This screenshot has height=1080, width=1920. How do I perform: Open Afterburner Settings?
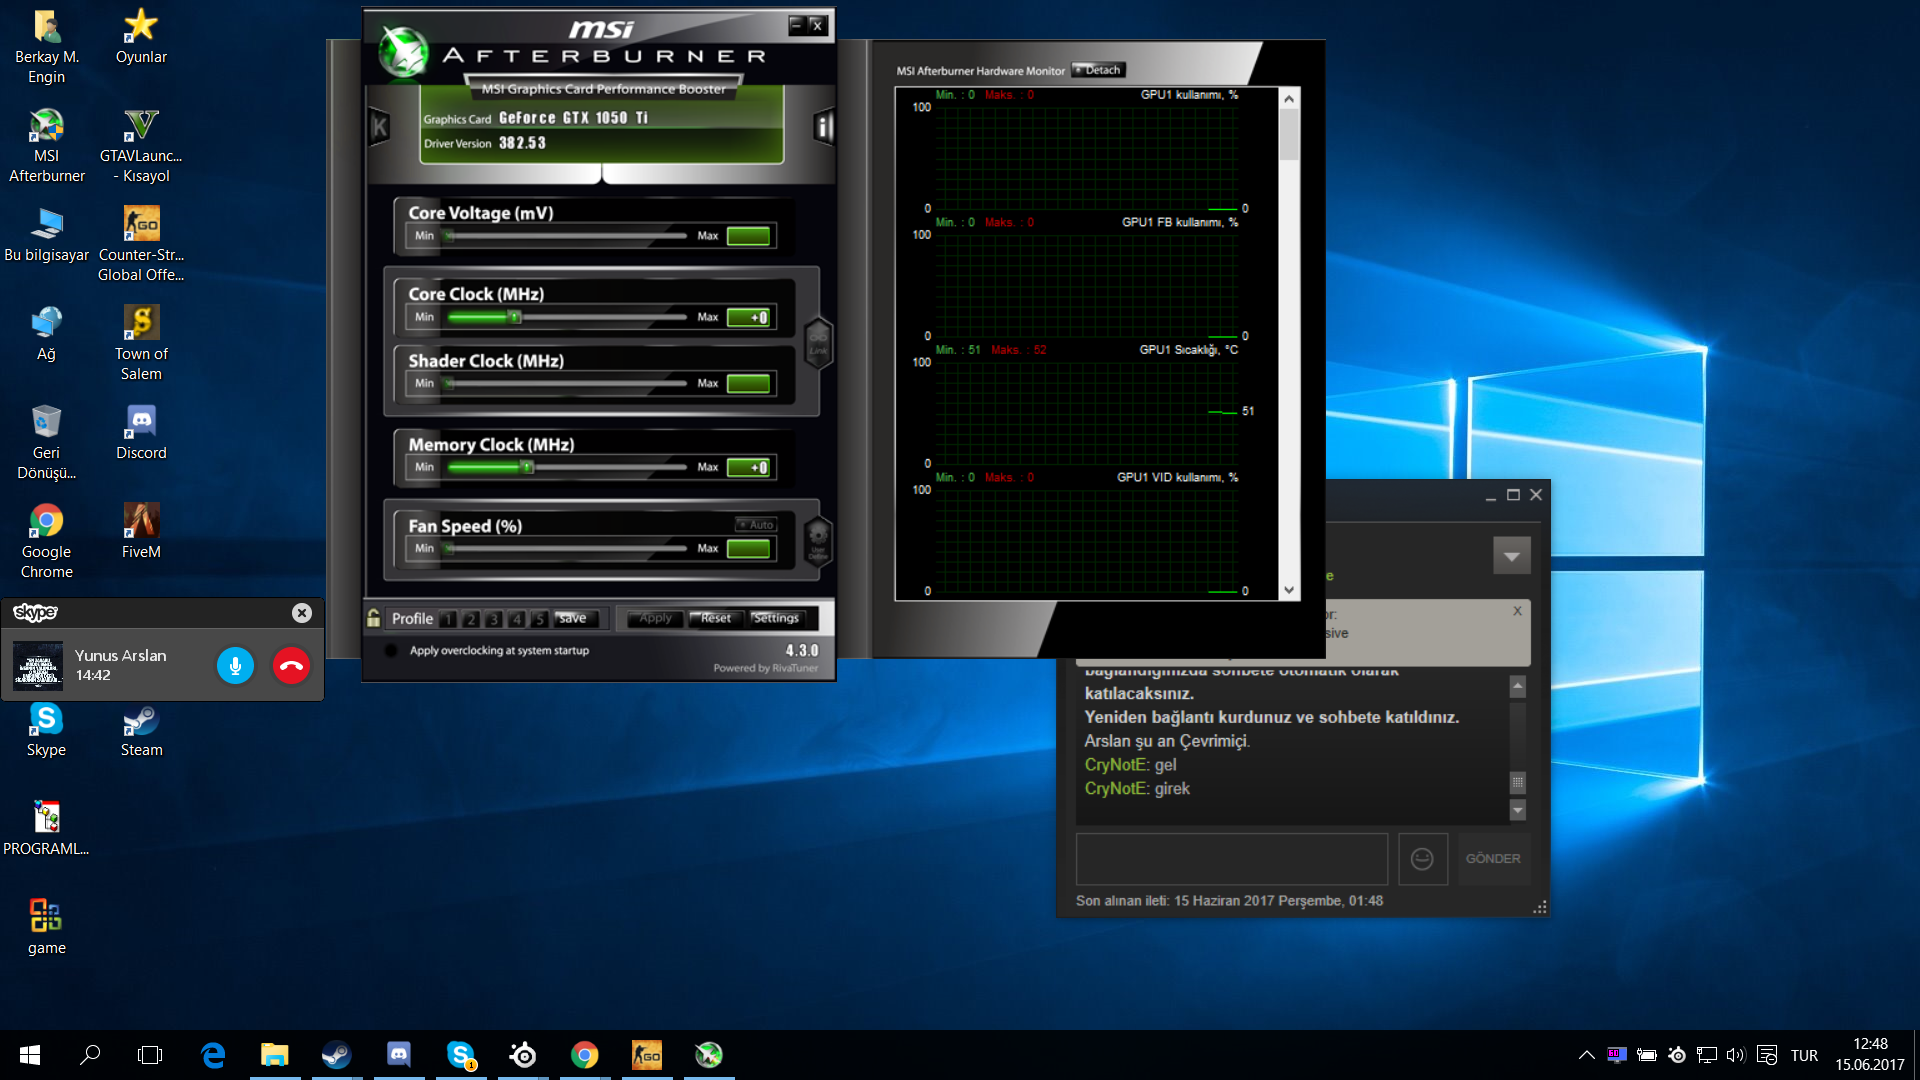[x=776, y=618]
